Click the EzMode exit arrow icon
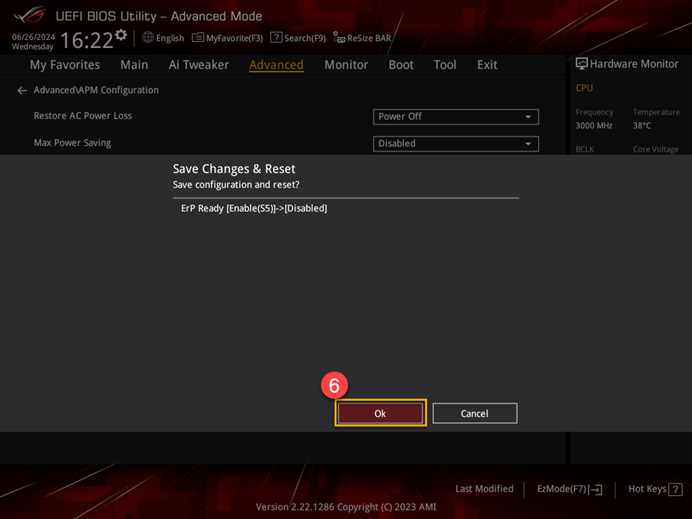The image size is (692, 519). click(596, 489)
